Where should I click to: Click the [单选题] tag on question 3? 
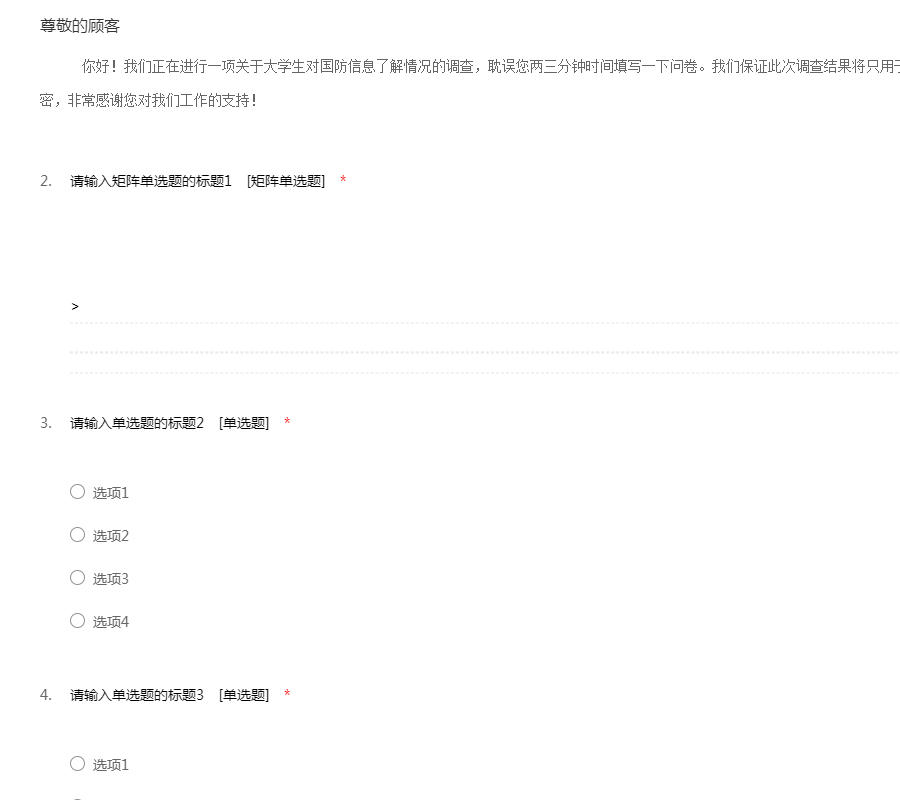[244, 423]
